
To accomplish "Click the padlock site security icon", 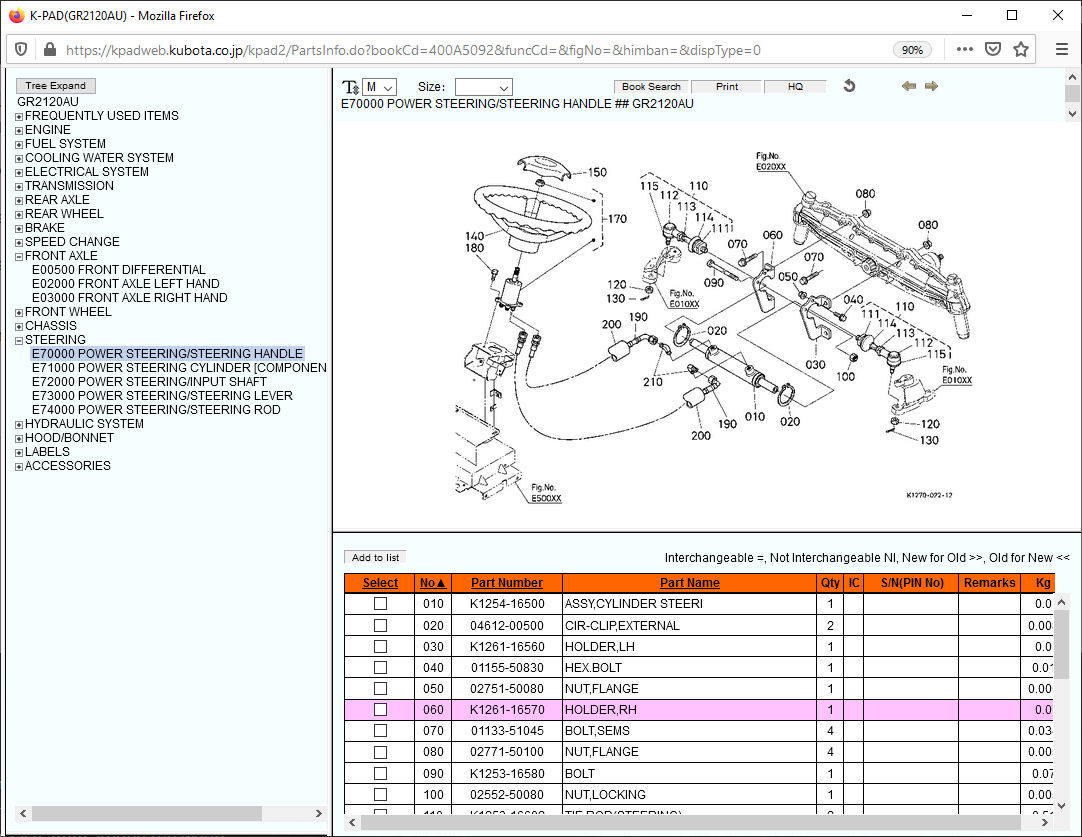I will (50, 50).
